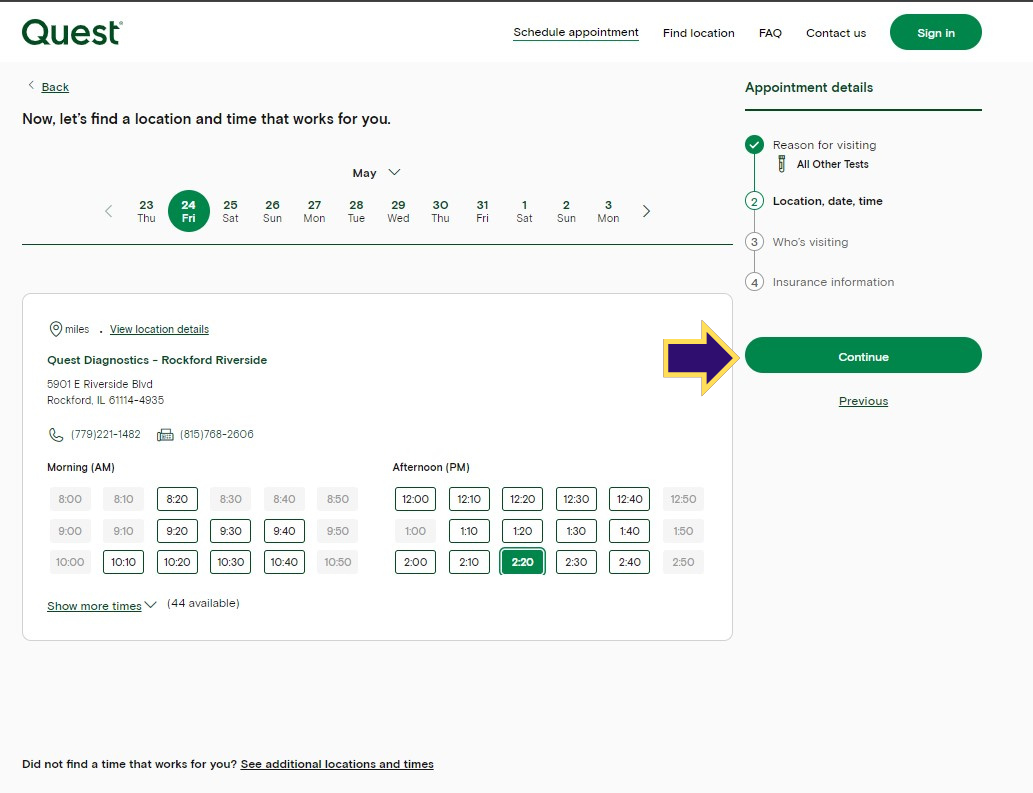
Task: Go to previous dates with left arrow
Action: [109, 211]
